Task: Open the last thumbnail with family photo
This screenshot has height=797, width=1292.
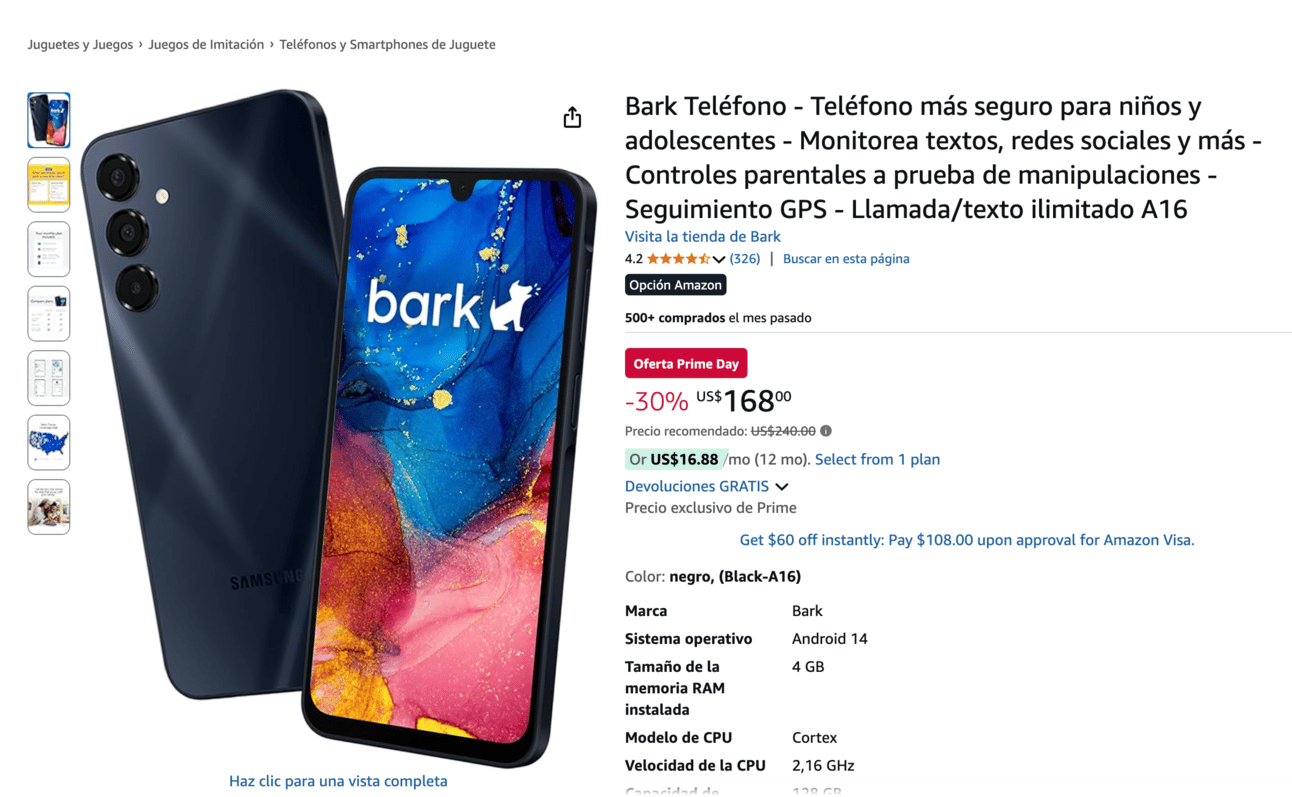Action: [x=49, y=507]
